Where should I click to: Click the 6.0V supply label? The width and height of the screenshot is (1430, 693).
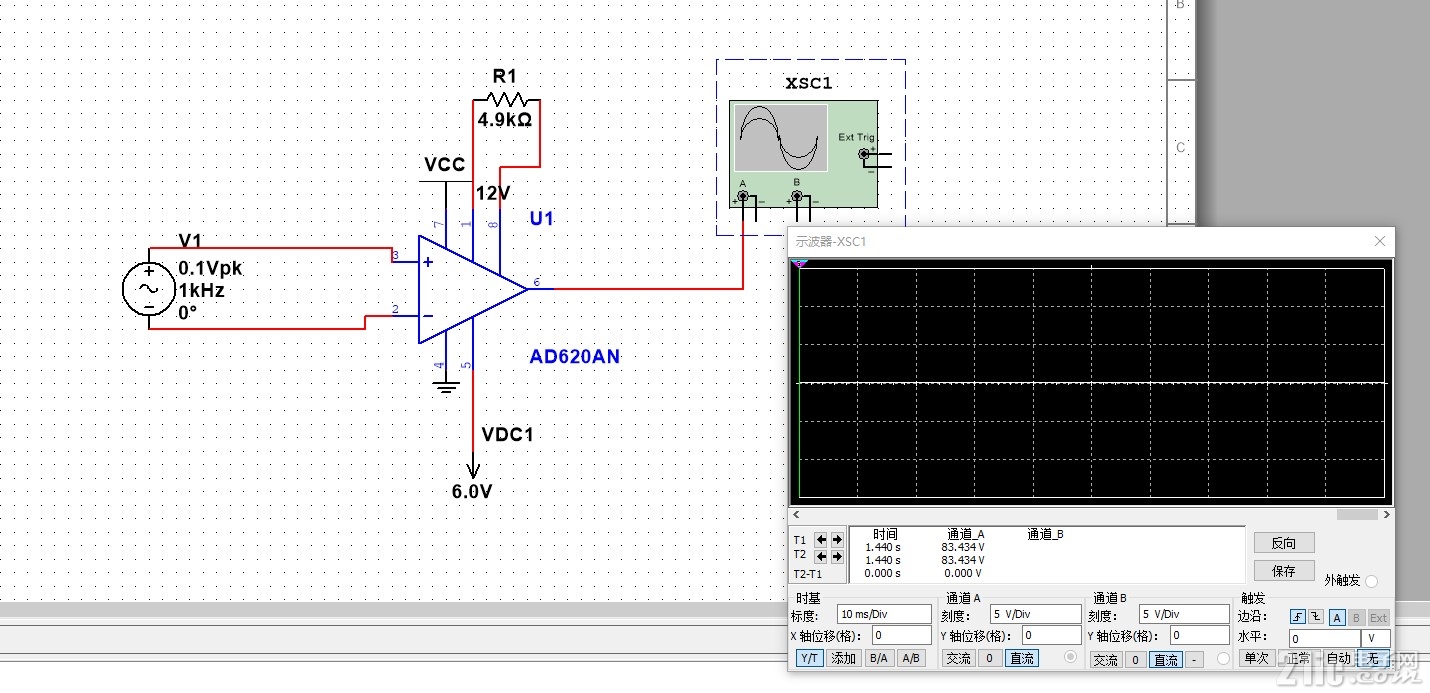point(473,491)
